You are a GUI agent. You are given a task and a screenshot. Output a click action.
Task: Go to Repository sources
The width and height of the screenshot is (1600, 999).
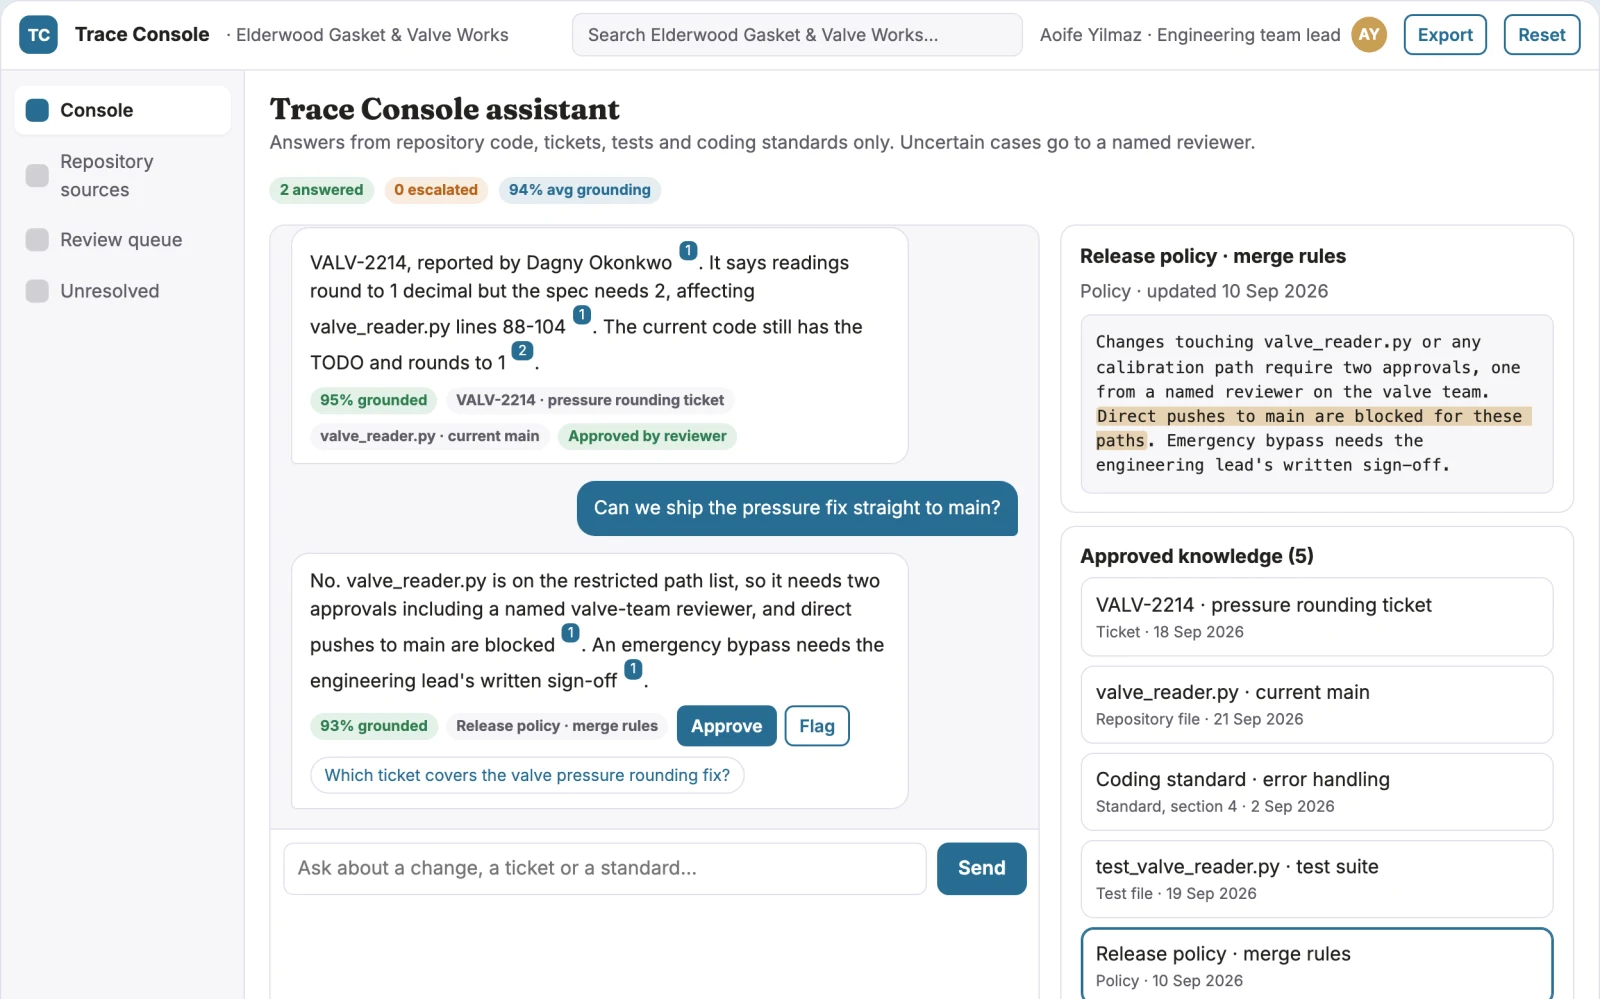click(122, 176)
